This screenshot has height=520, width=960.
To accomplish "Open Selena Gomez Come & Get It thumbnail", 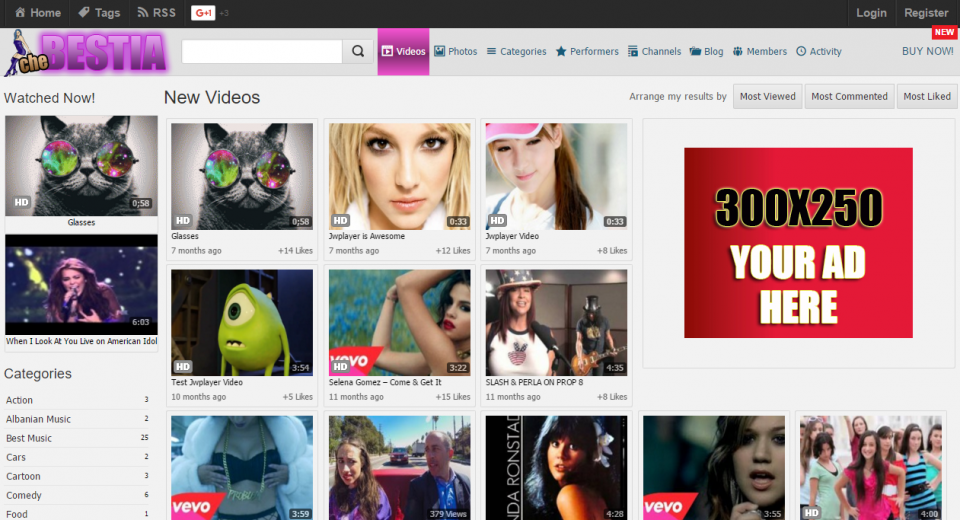I will pyautogui.click(x=399, y=323).
